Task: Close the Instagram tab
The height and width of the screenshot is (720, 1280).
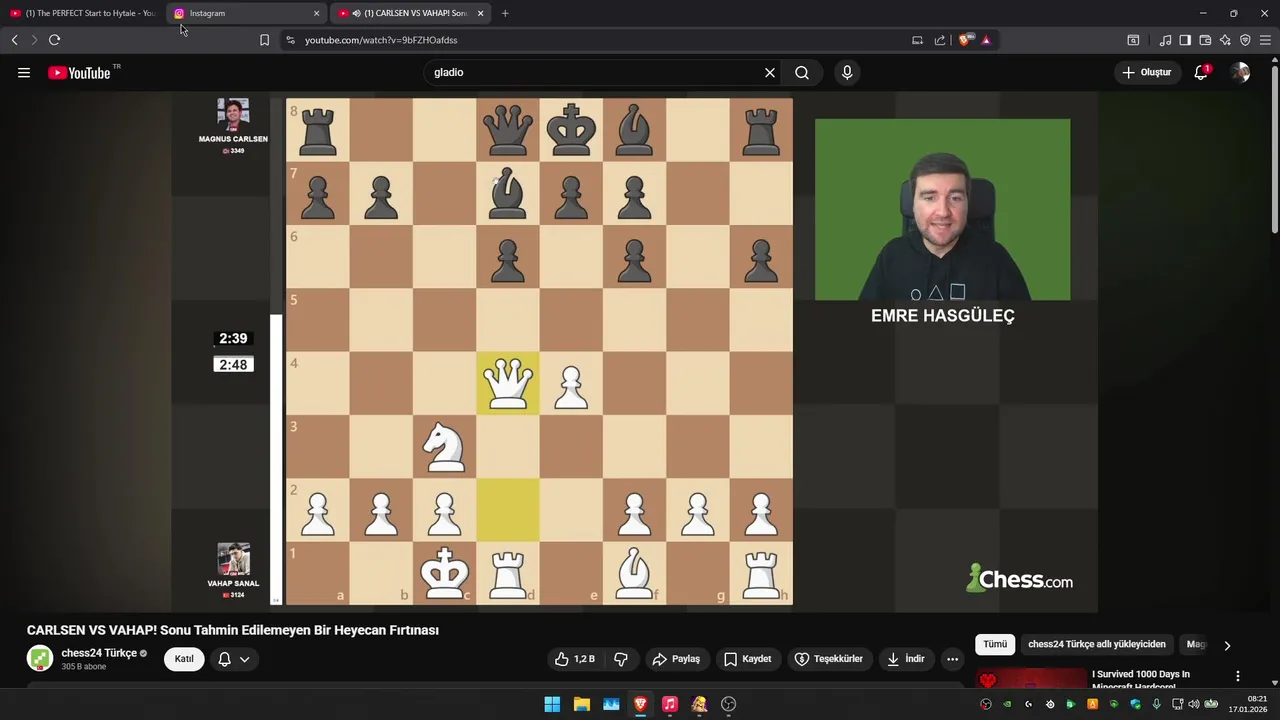Action: coord(317,13)
